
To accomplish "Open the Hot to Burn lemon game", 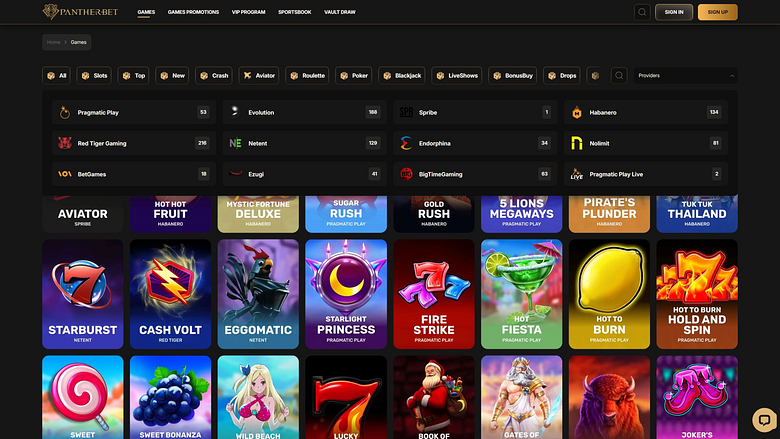I will [x=609, y=294].
